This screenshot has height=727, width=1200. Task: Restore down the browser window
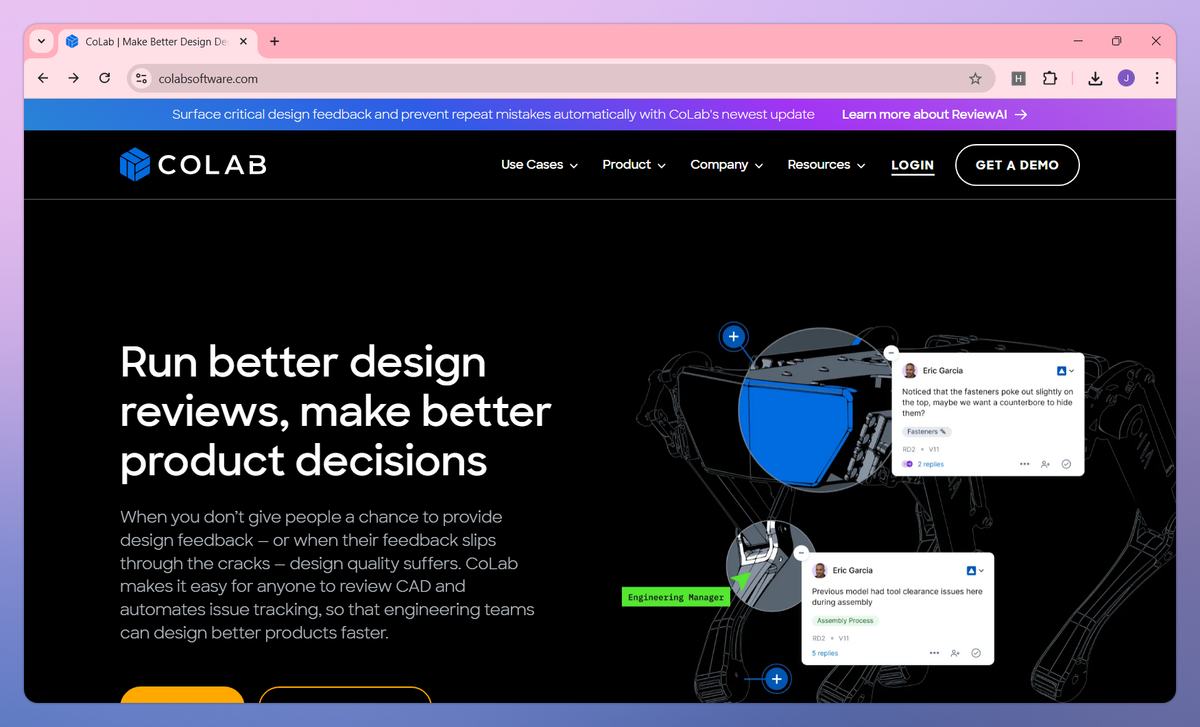pos(1117,41)
